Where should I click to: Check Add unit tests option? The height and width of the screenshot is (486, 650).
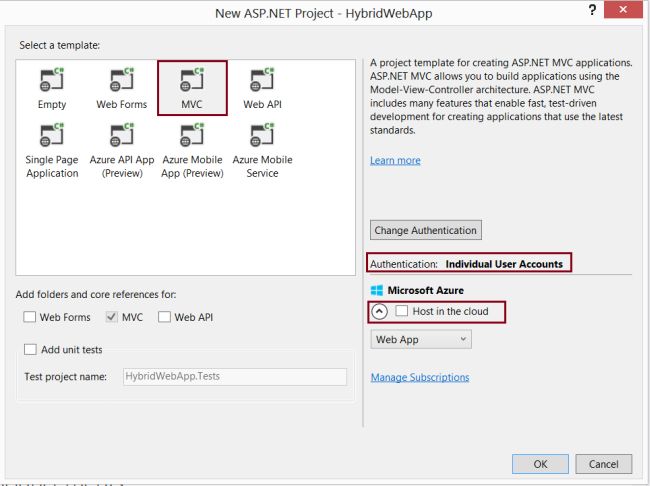[30, 349]
